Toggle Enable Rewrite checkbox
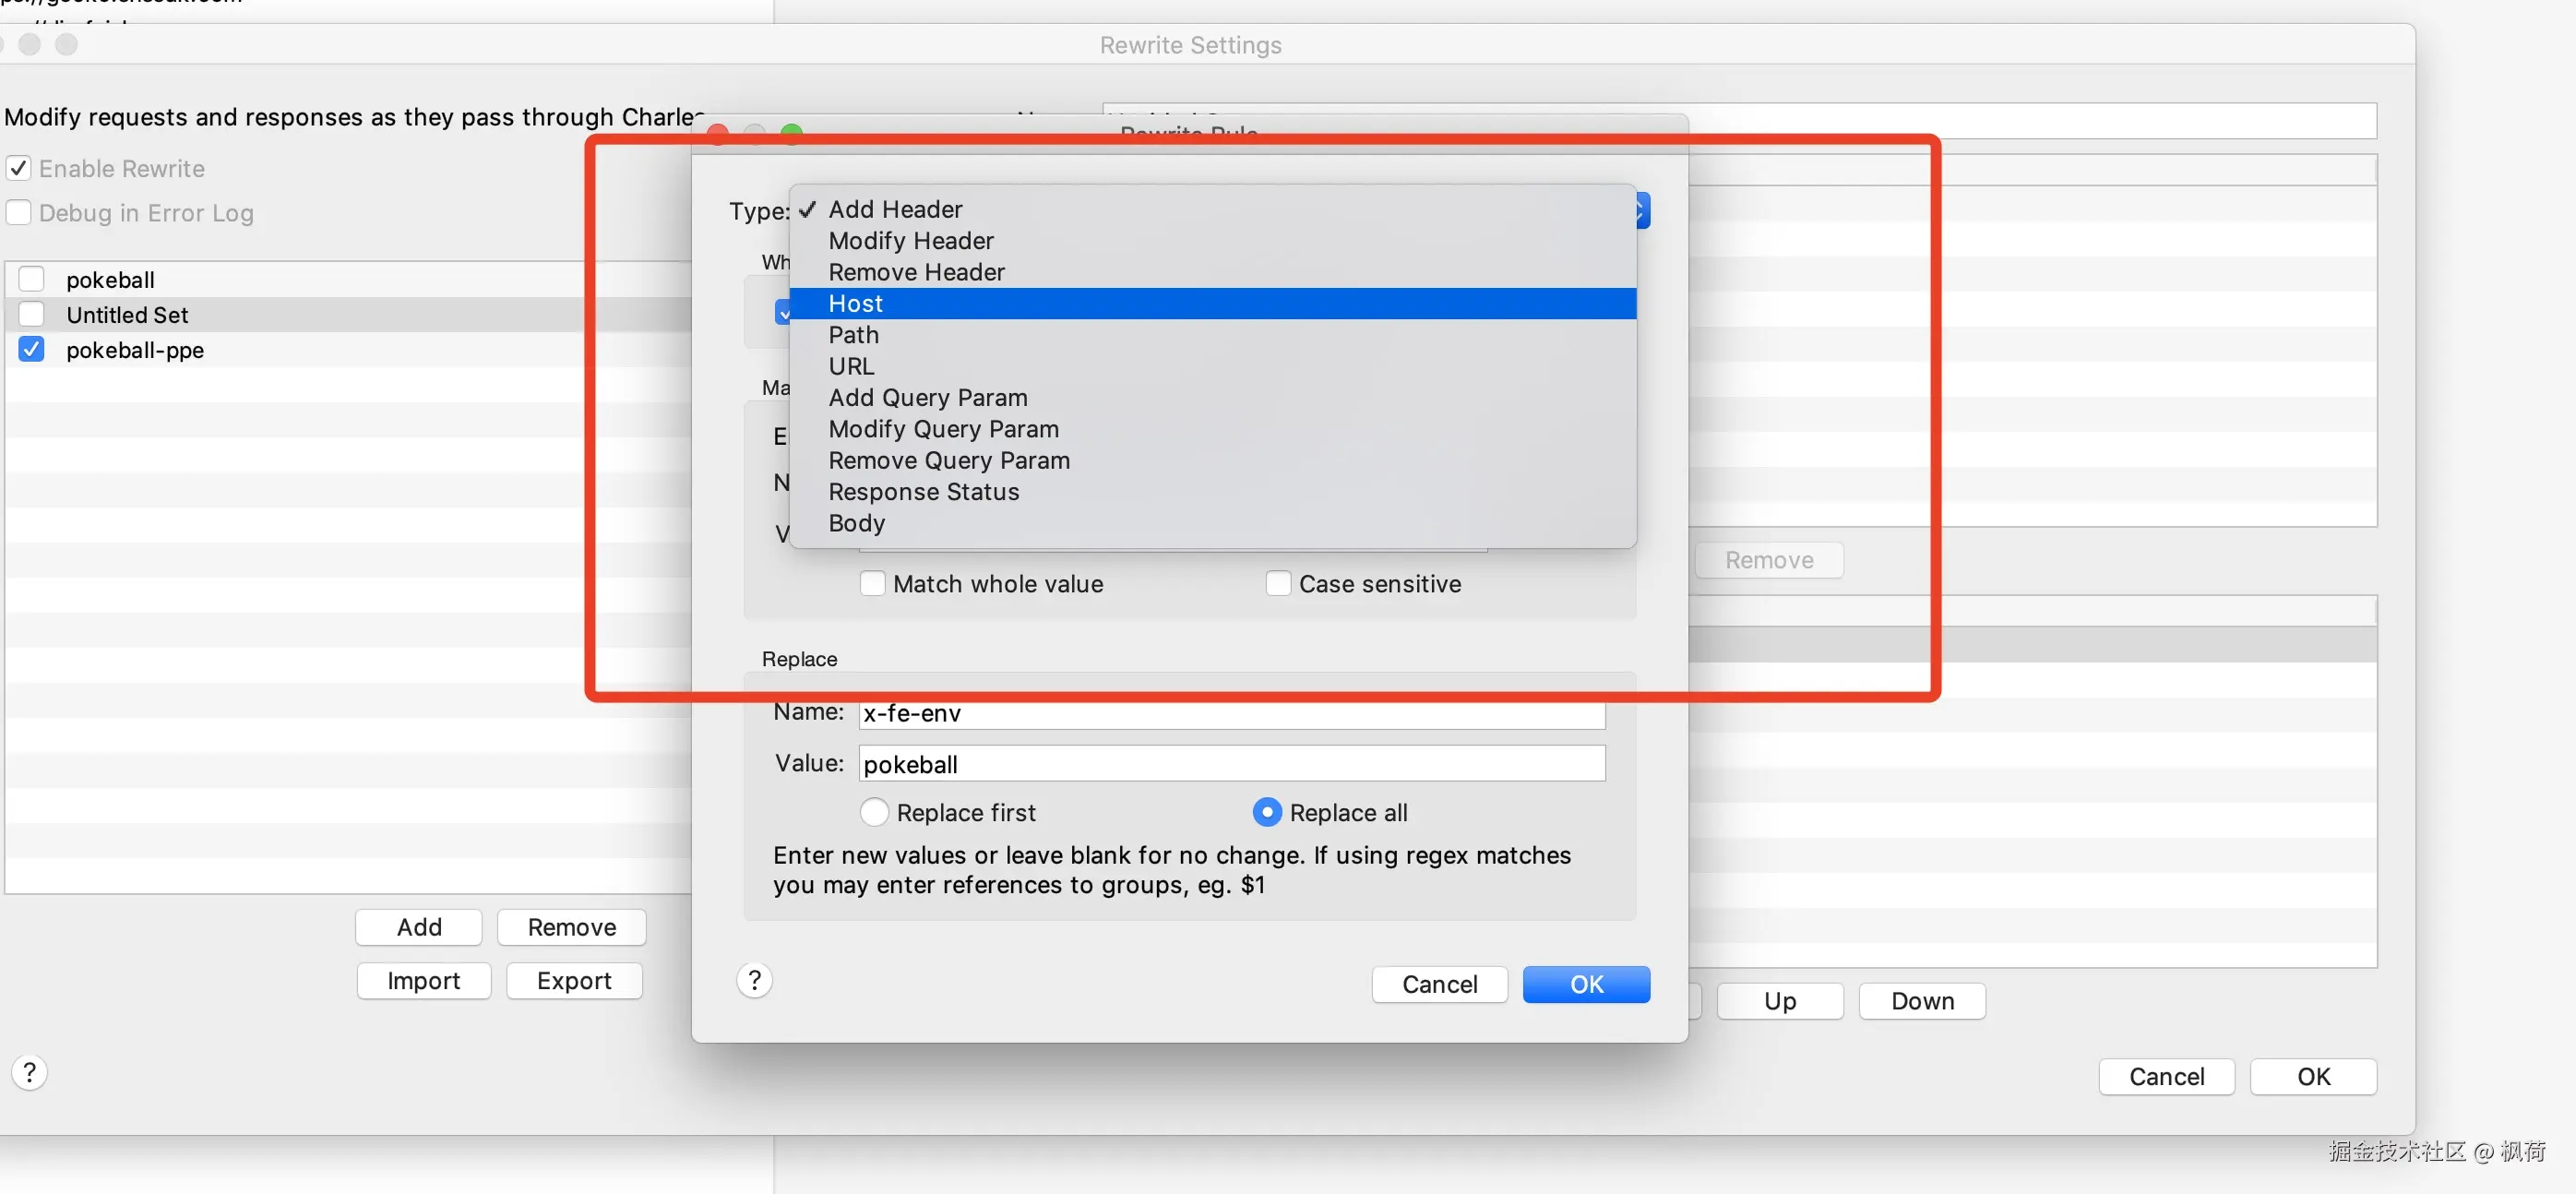The height and width of the screenshot is (1194, 2576). (x=19, y=168)
